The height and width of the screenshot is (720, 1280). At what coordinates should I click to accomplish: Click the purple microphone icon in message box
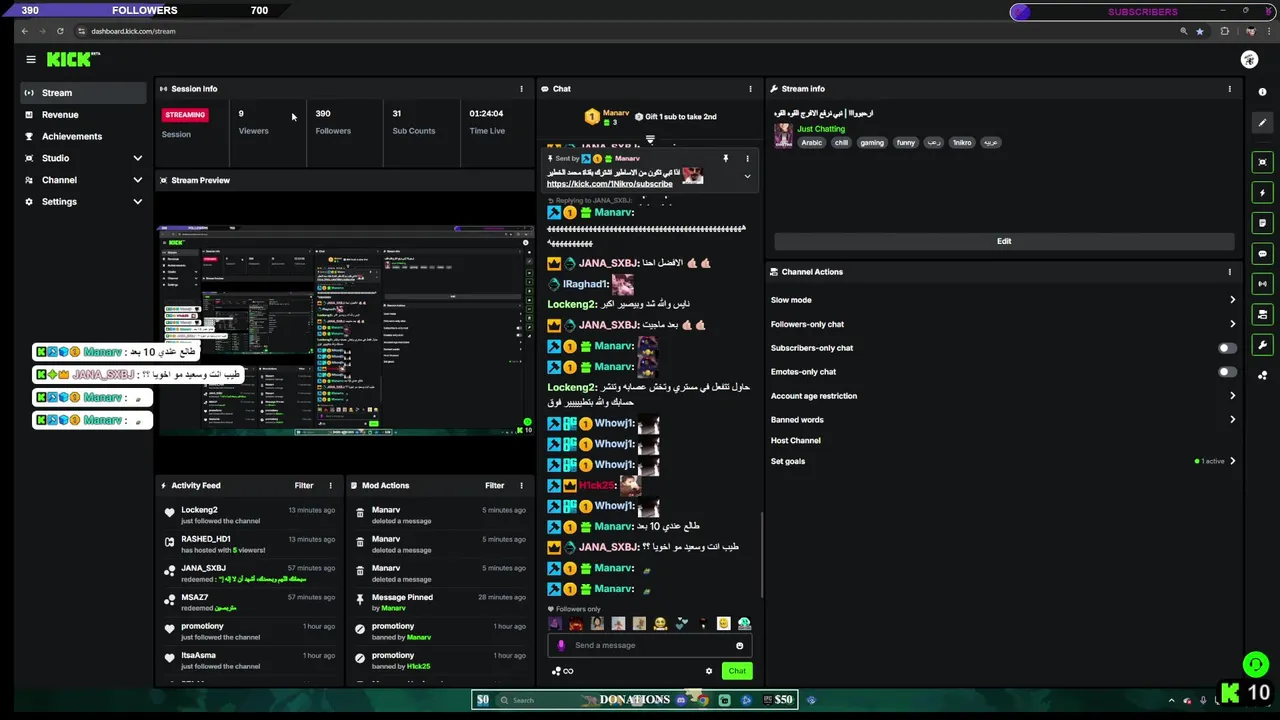[x=561, y=646]
